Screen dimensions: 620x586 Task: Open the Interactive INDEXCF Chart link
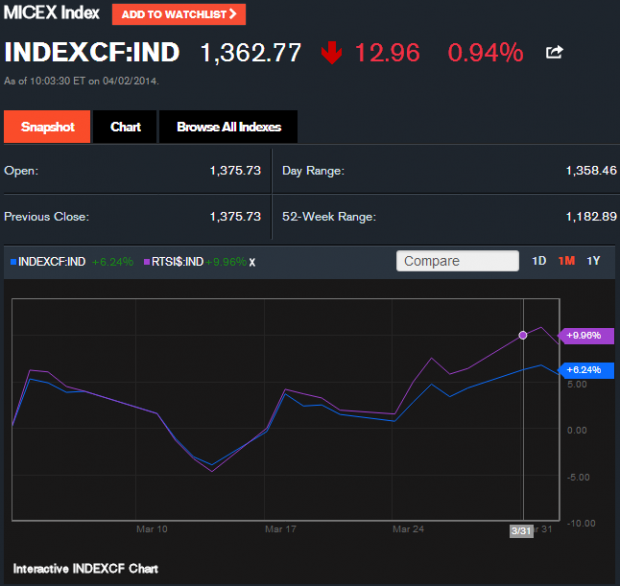click(x=85, y=568)
